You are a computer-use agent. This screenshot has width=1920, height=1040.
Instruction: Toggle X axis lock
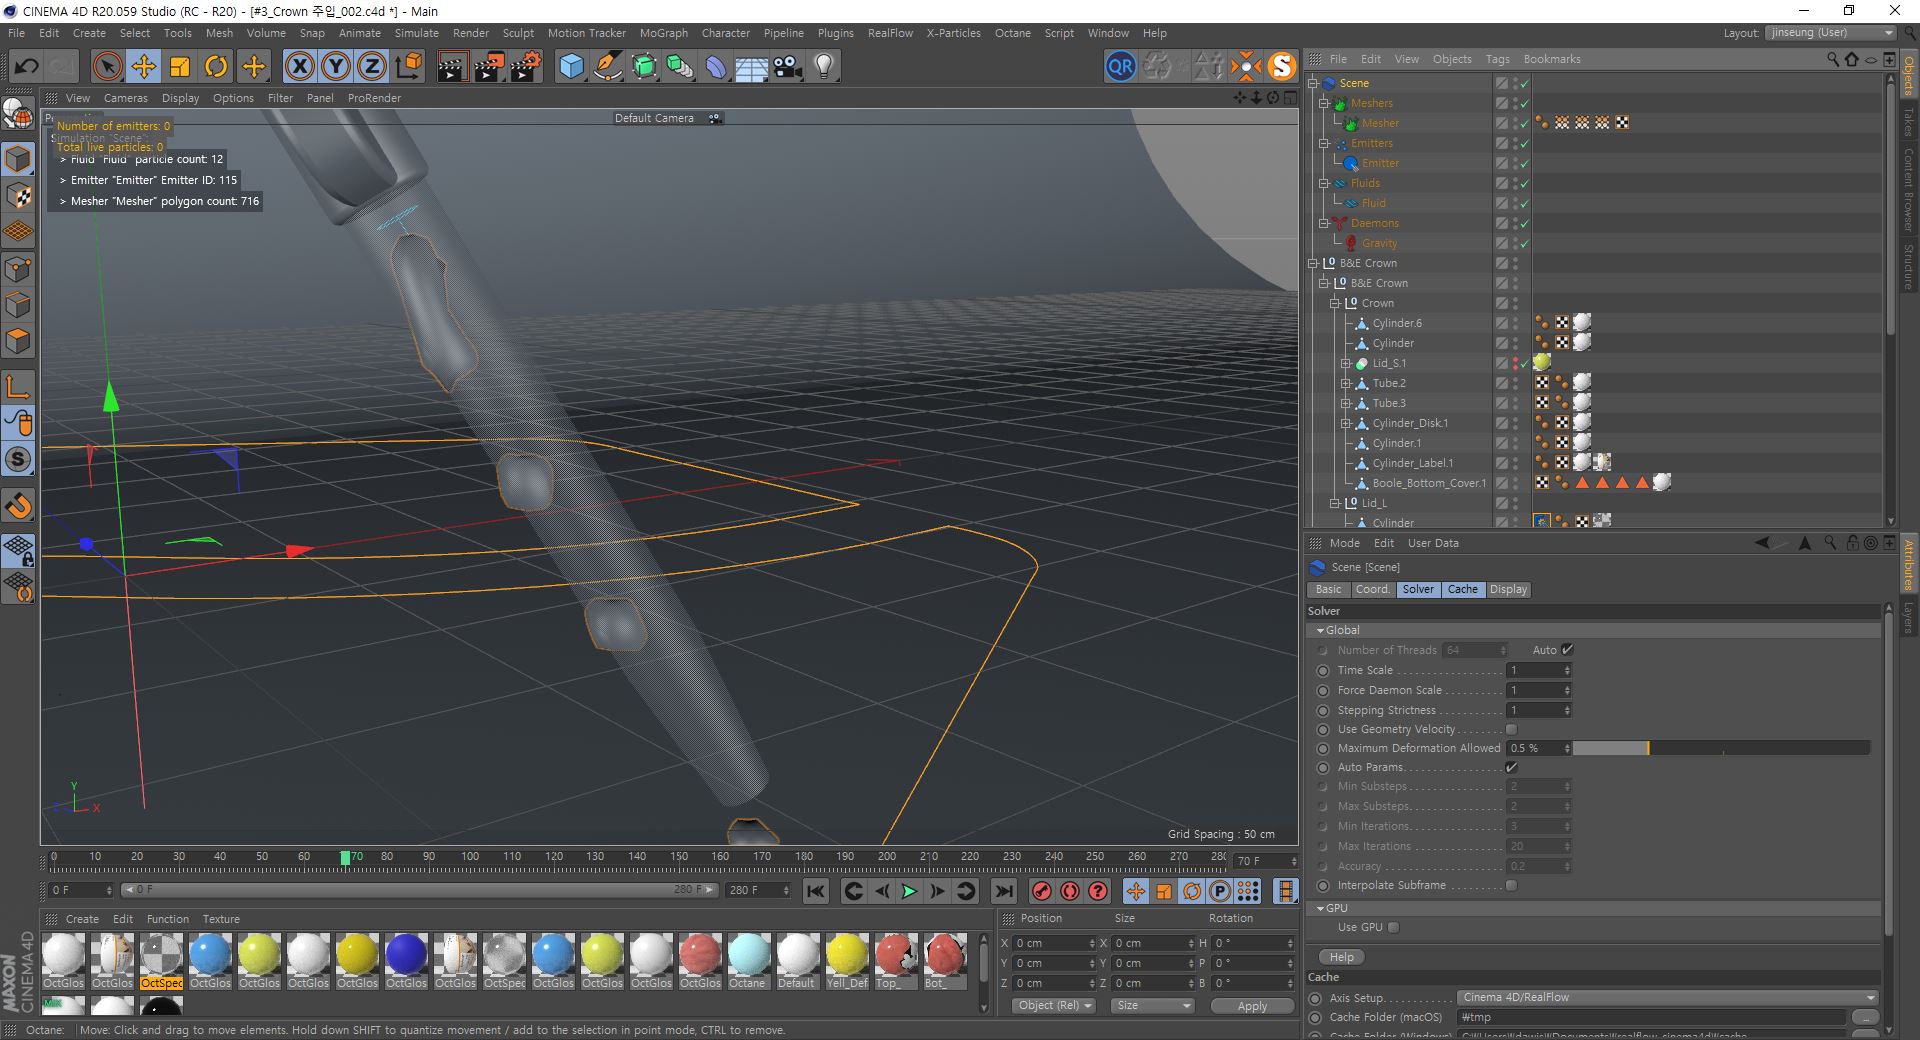coord(299,67)
